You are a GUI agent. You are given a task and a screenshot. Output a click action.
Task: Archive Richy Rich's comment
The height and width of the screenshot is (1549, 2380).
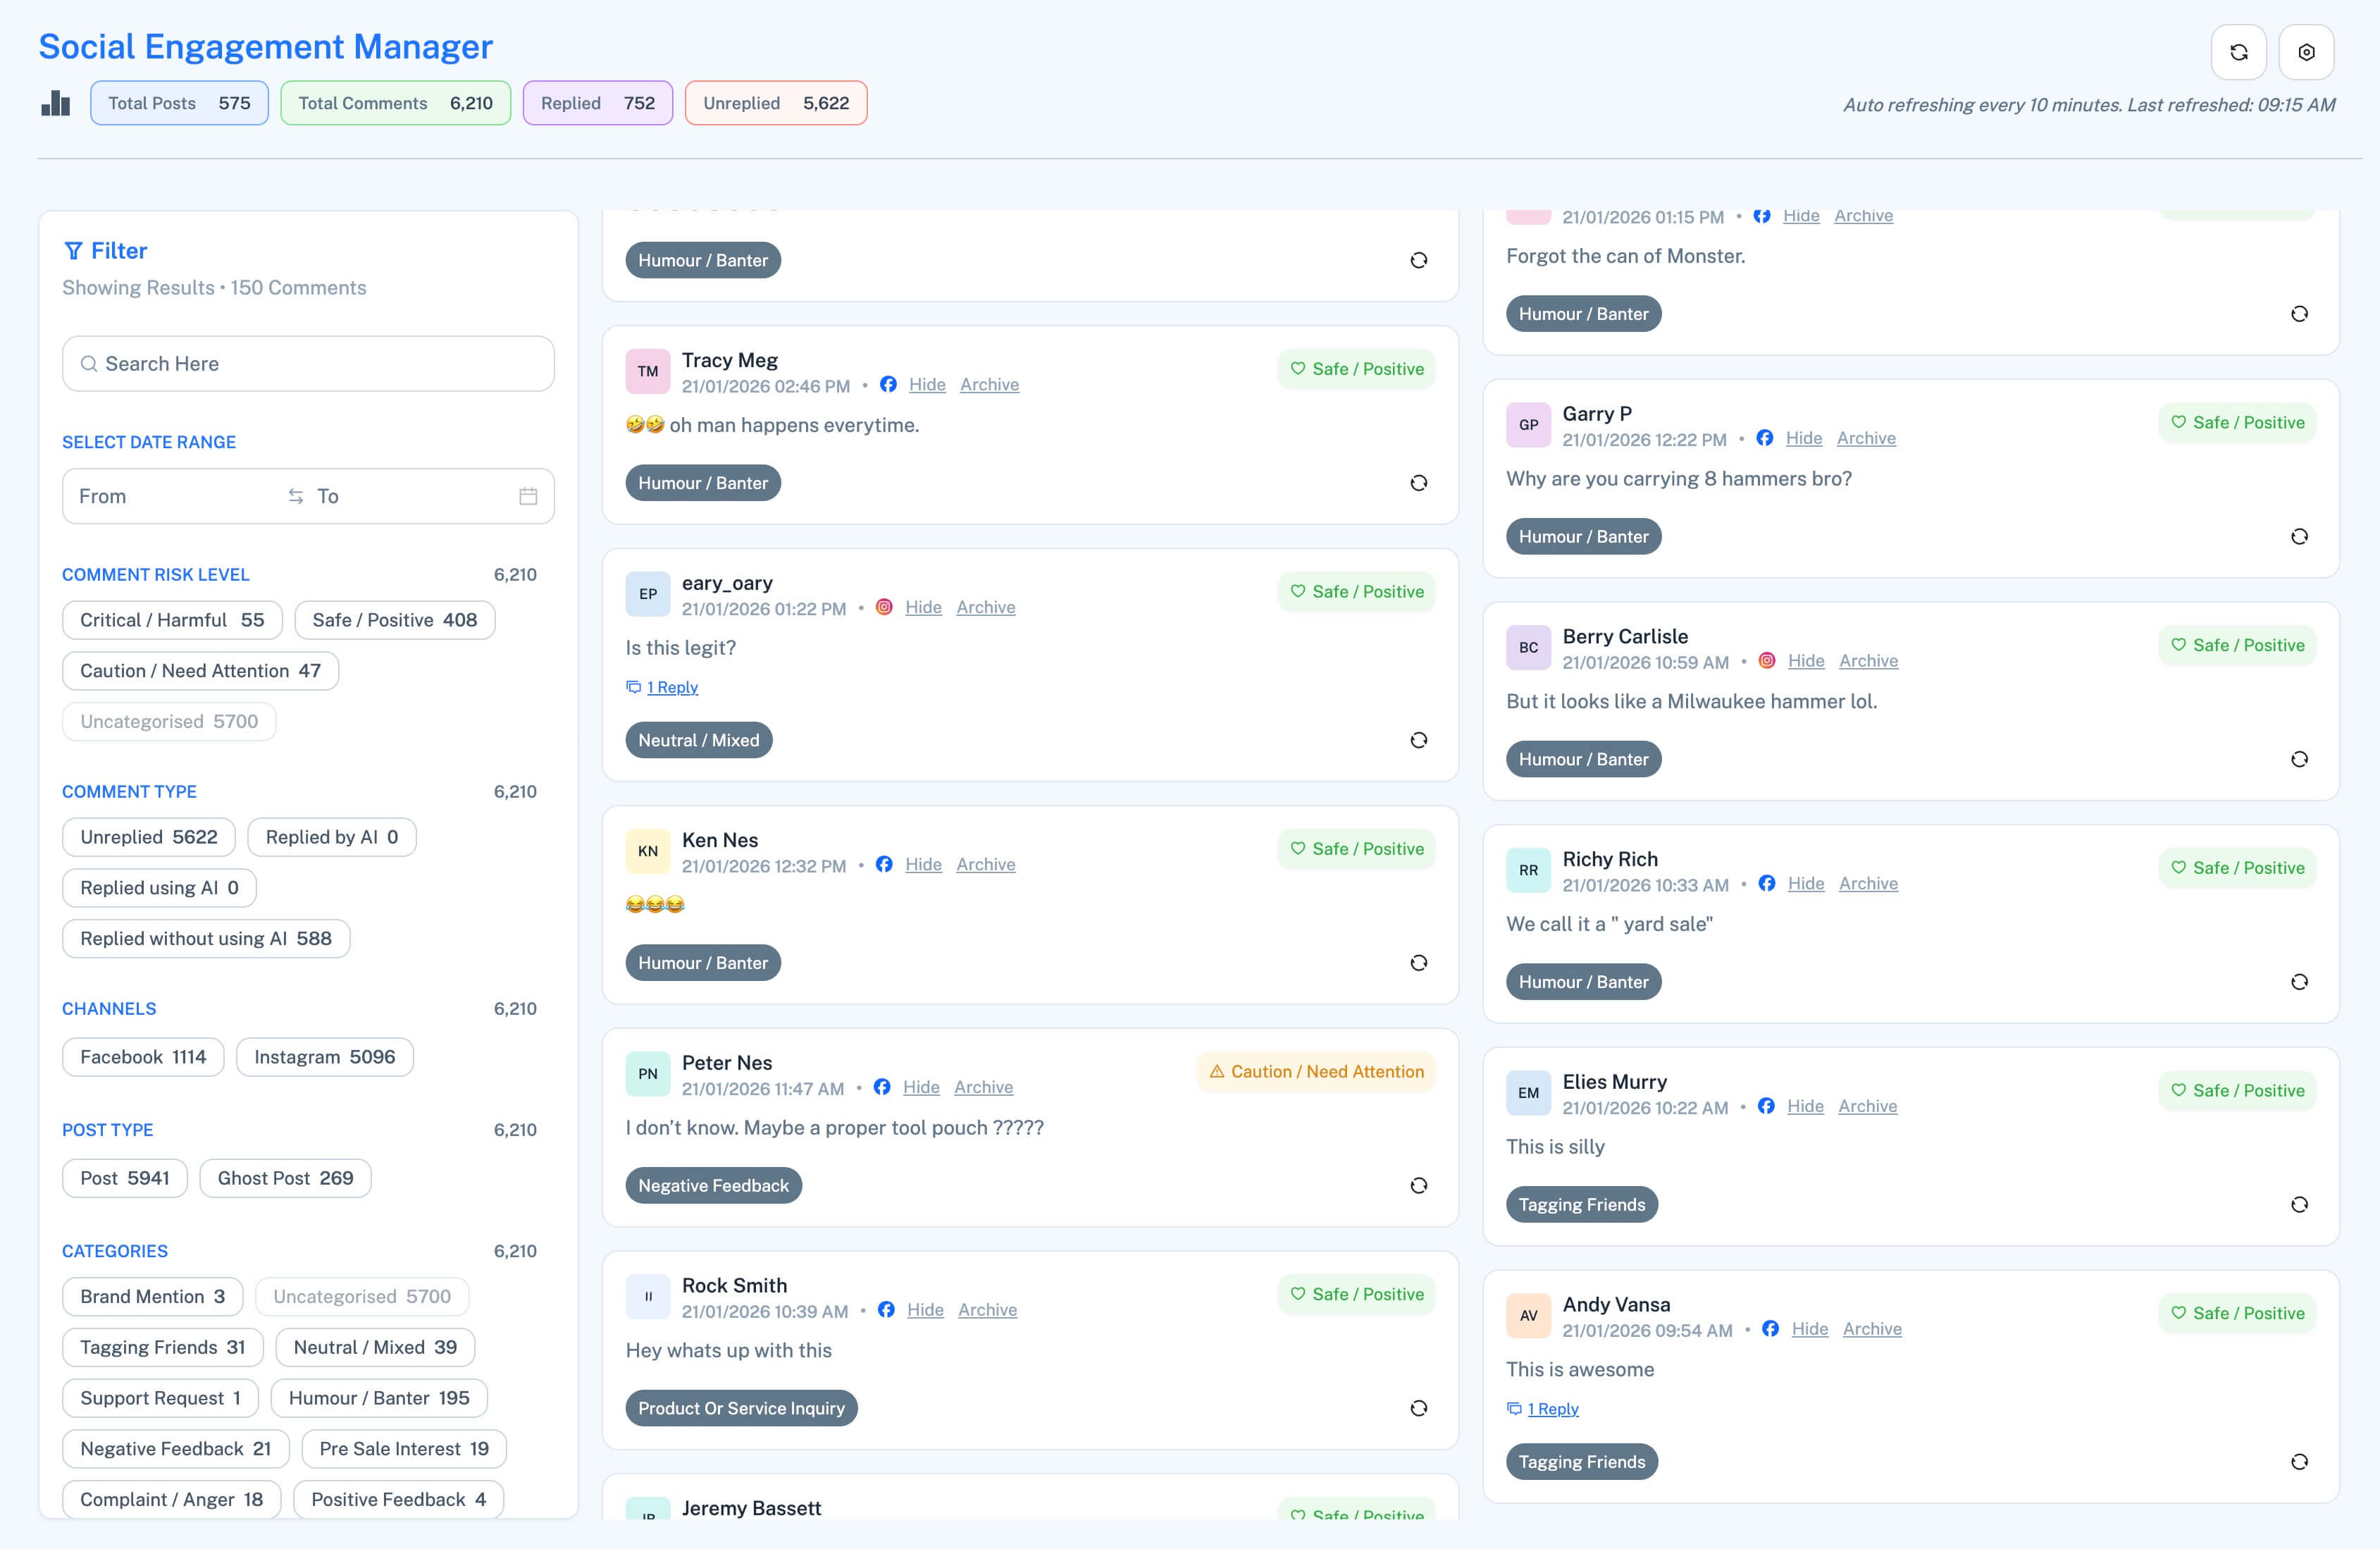point(1869,883)
